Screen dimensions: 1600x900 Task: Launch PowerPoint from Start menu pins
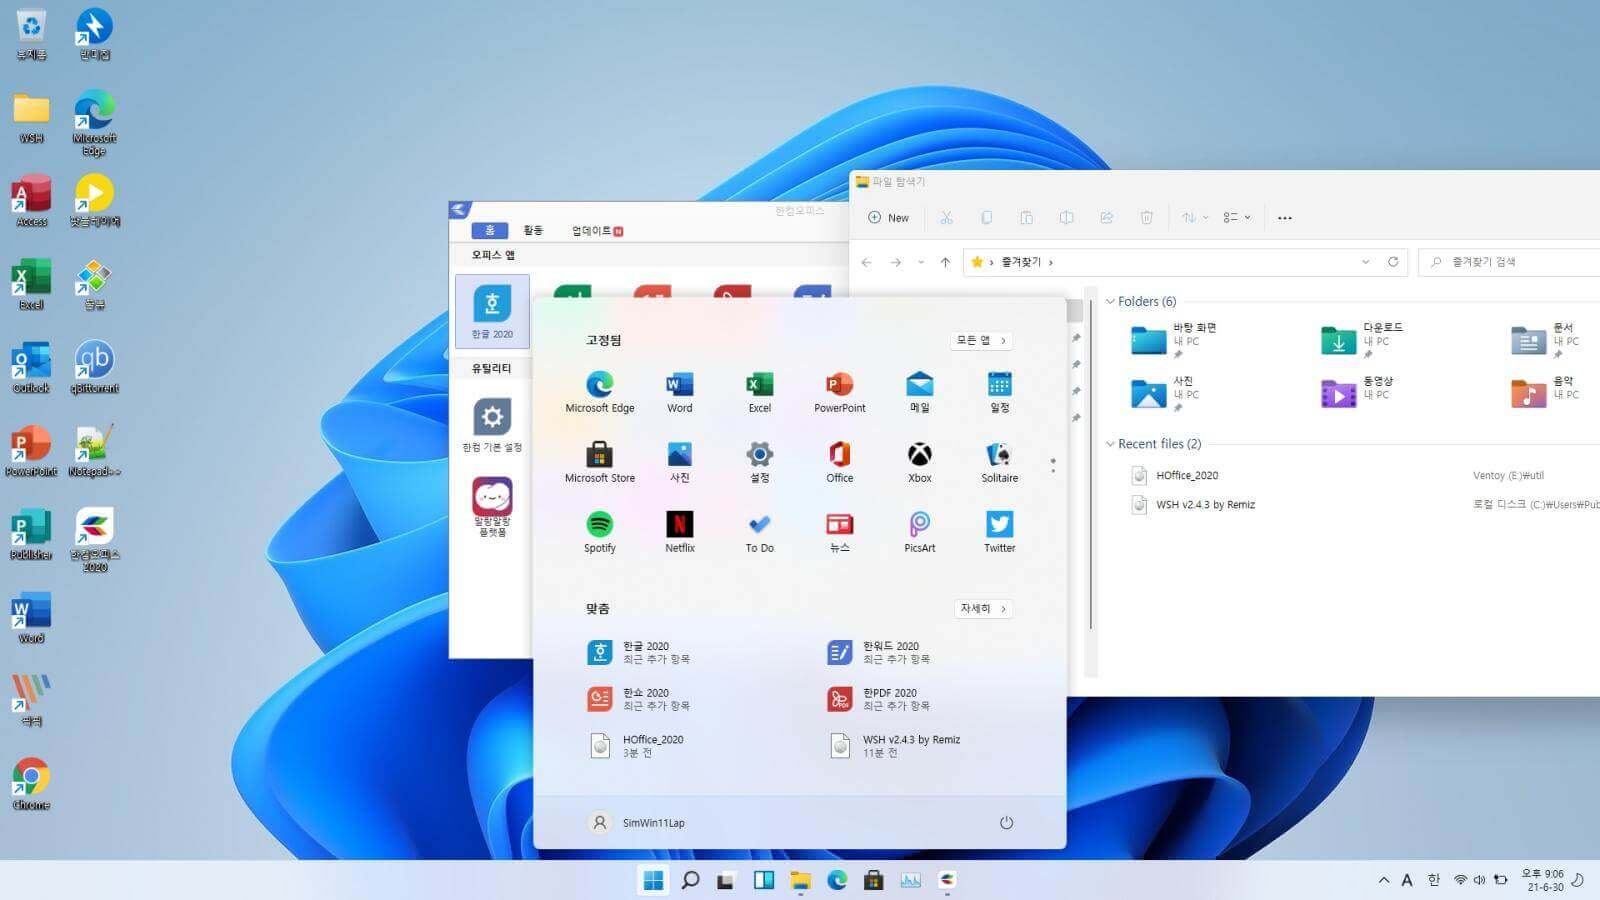point(839,392)
